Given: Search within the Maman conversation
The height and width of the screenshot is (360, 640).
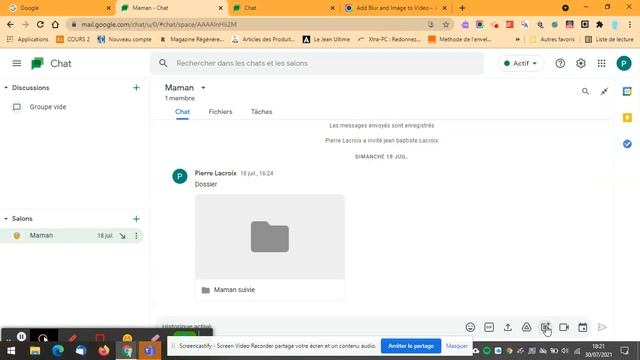Looking at the screenshot, I should [585, 91].
